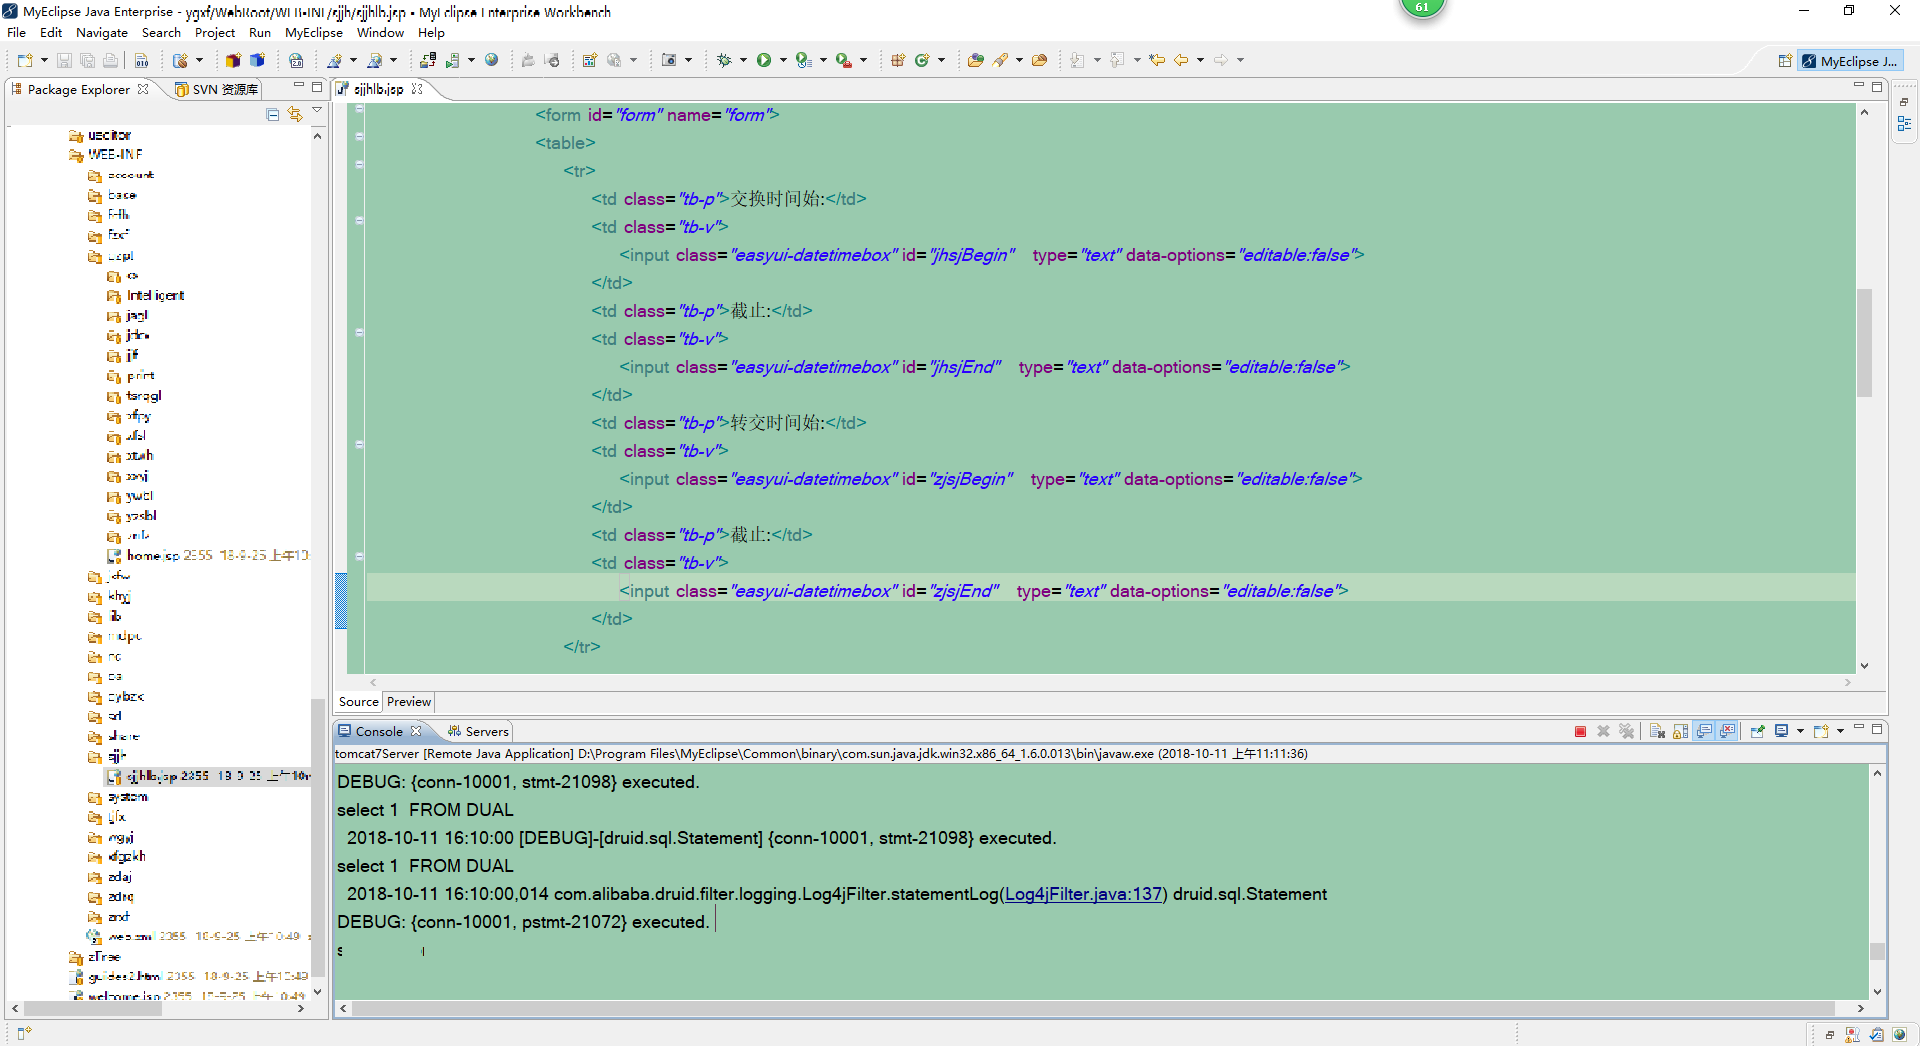Open Back history dropdown arrow
1920x1046 pixels.
click(x=1200, y=60)
